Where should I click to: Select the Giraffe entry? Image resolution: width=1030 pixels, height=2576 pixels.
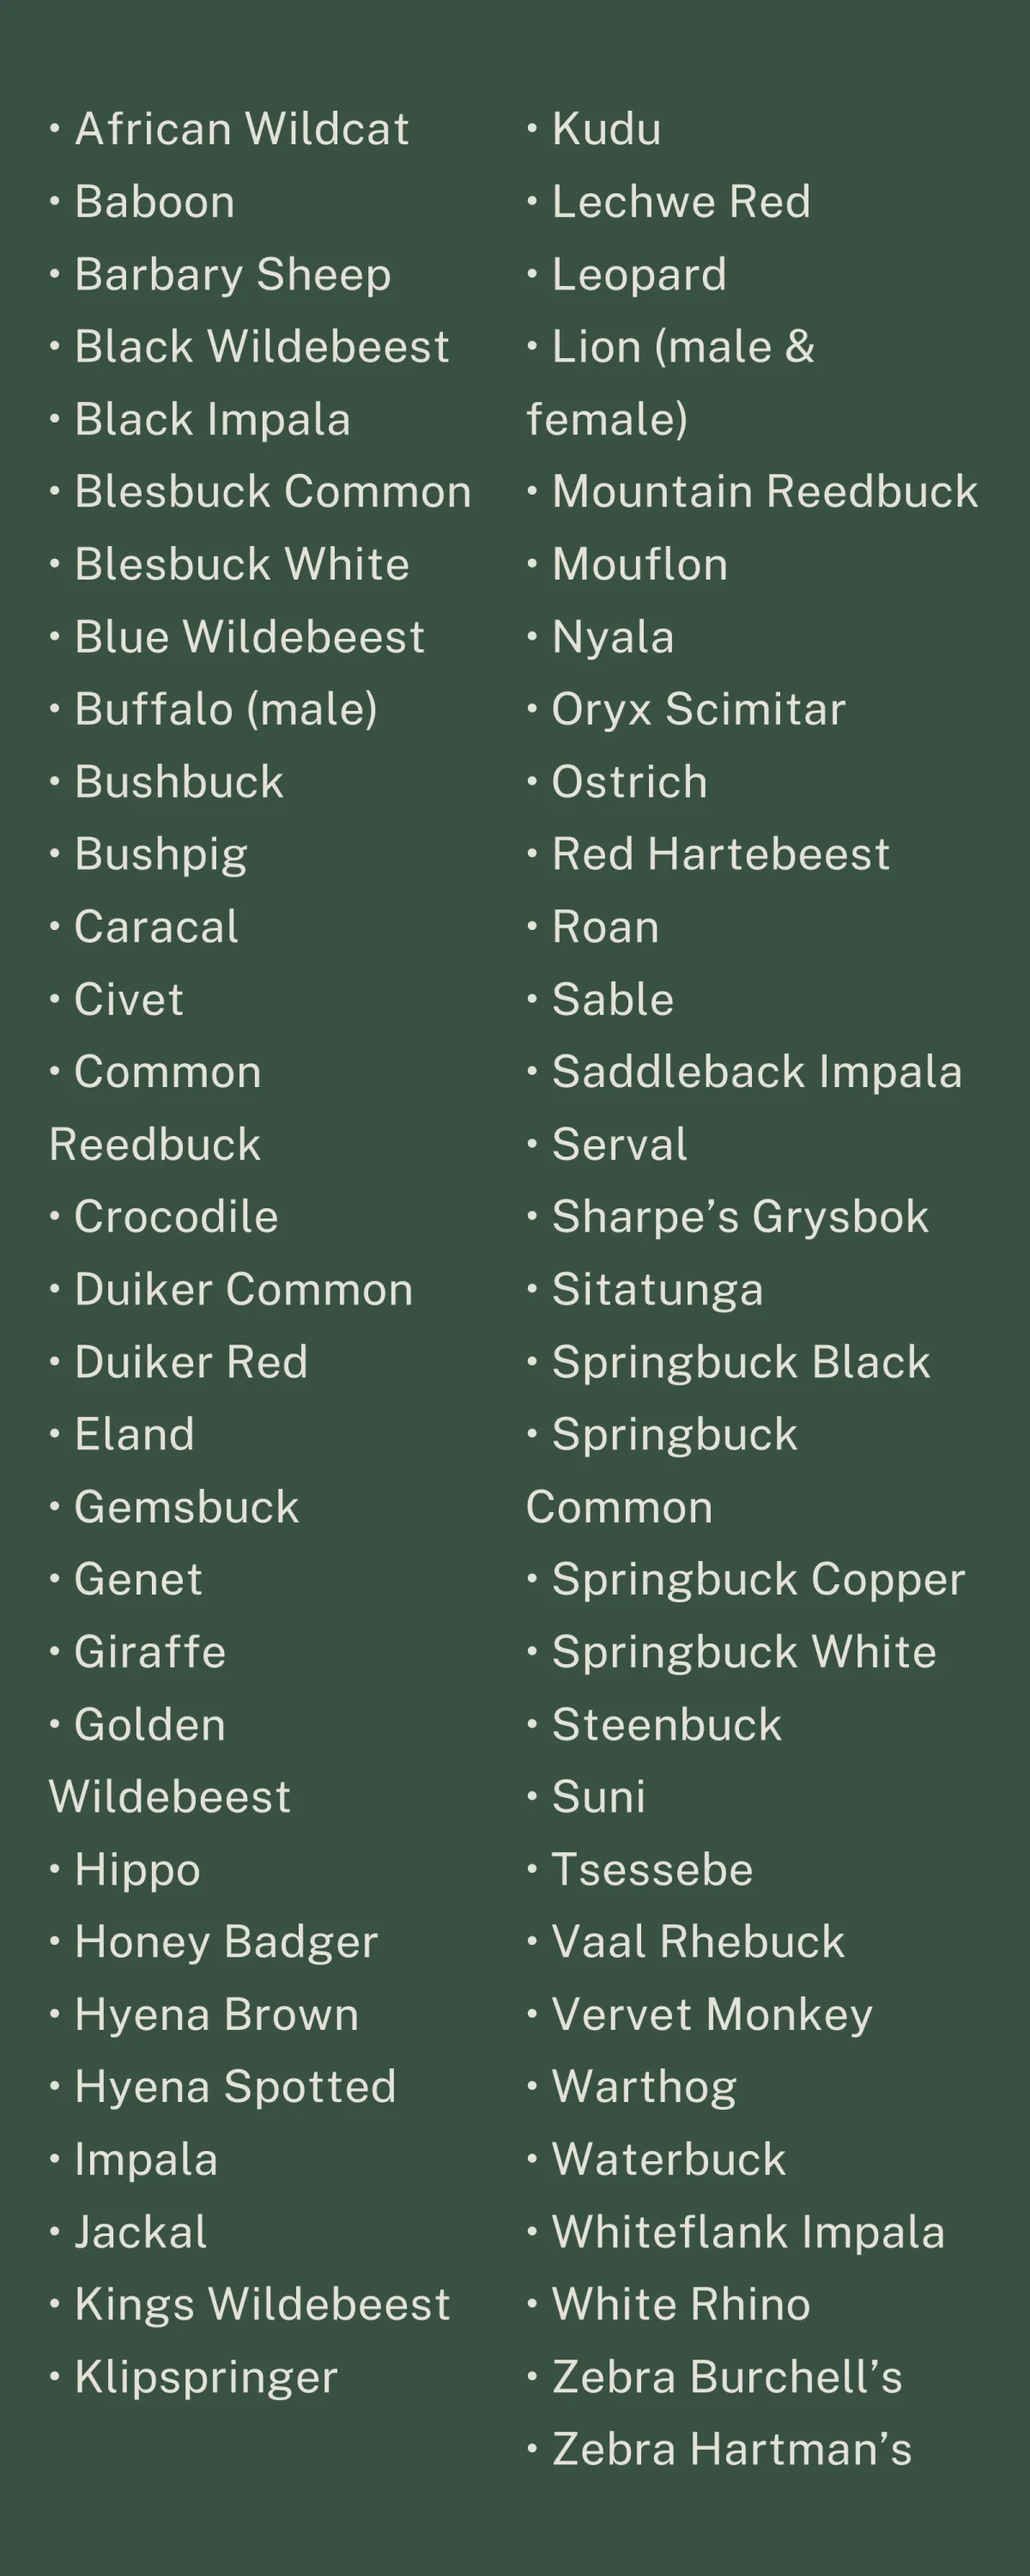150,1652
